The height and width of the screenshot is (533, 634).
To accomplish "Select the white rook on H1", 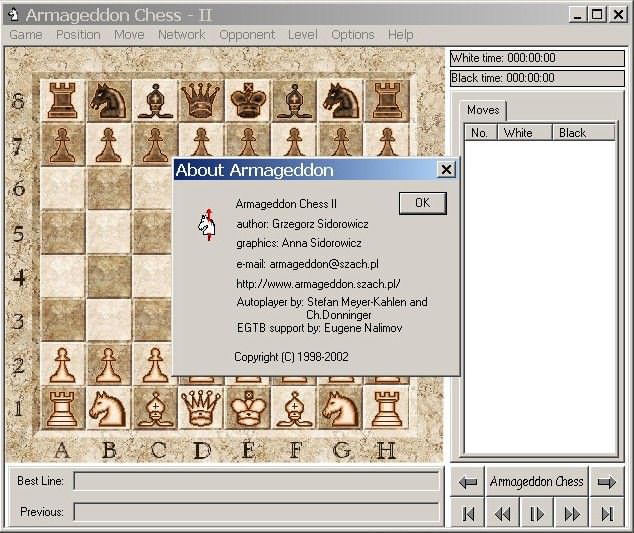I will click(387, 408).
